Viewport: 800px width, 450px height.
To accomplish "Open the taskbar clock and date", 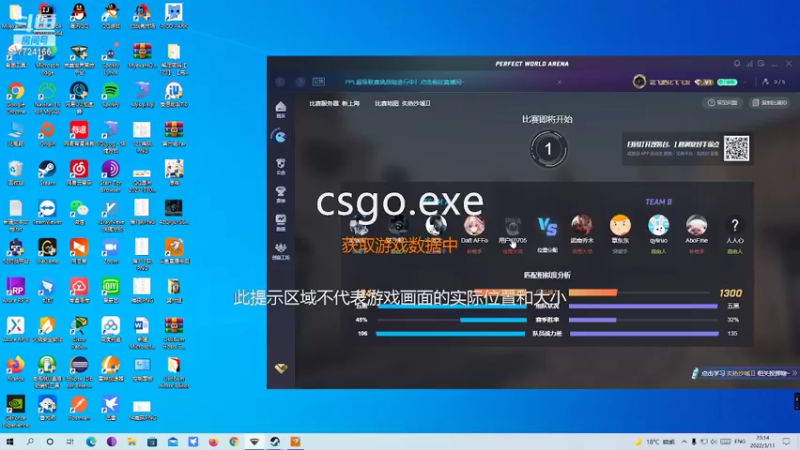I will click(x=763, y=441).
